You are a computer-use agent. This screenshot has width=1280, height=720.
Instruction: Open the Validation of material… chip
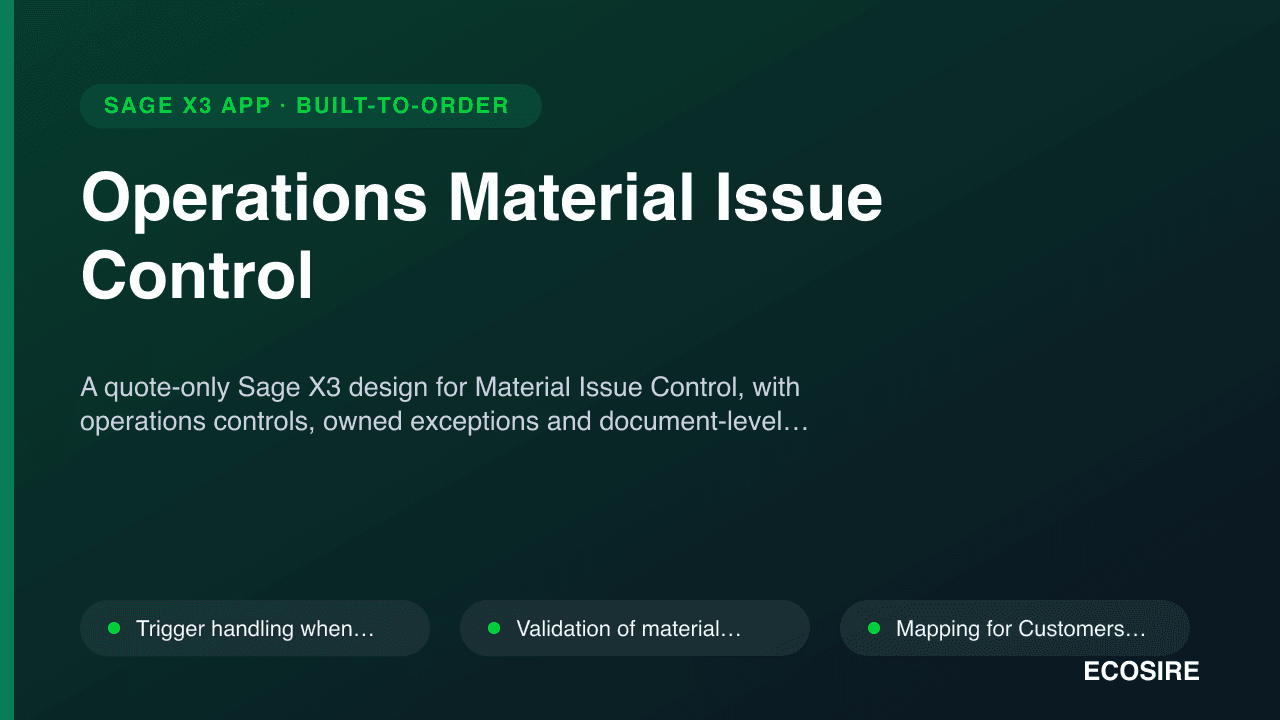[x=635, y=628]
